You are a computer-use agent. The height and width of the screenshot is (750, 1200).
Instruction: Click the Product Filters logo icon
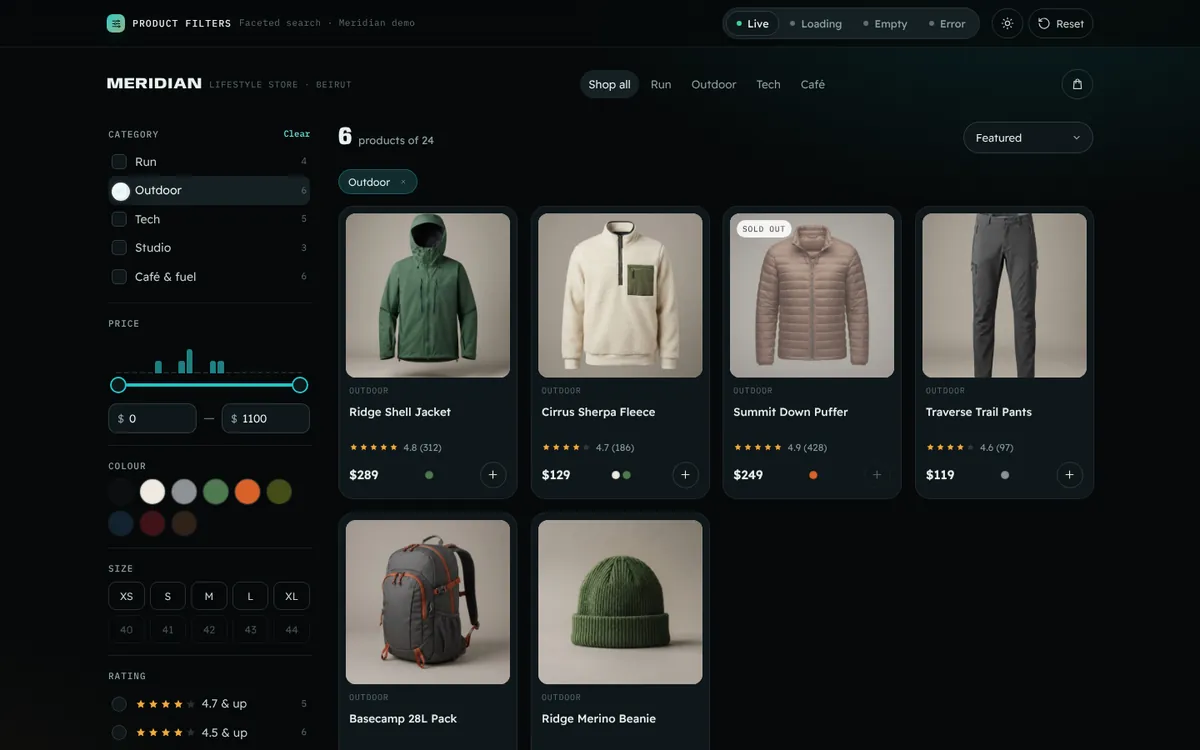[116, 23]
